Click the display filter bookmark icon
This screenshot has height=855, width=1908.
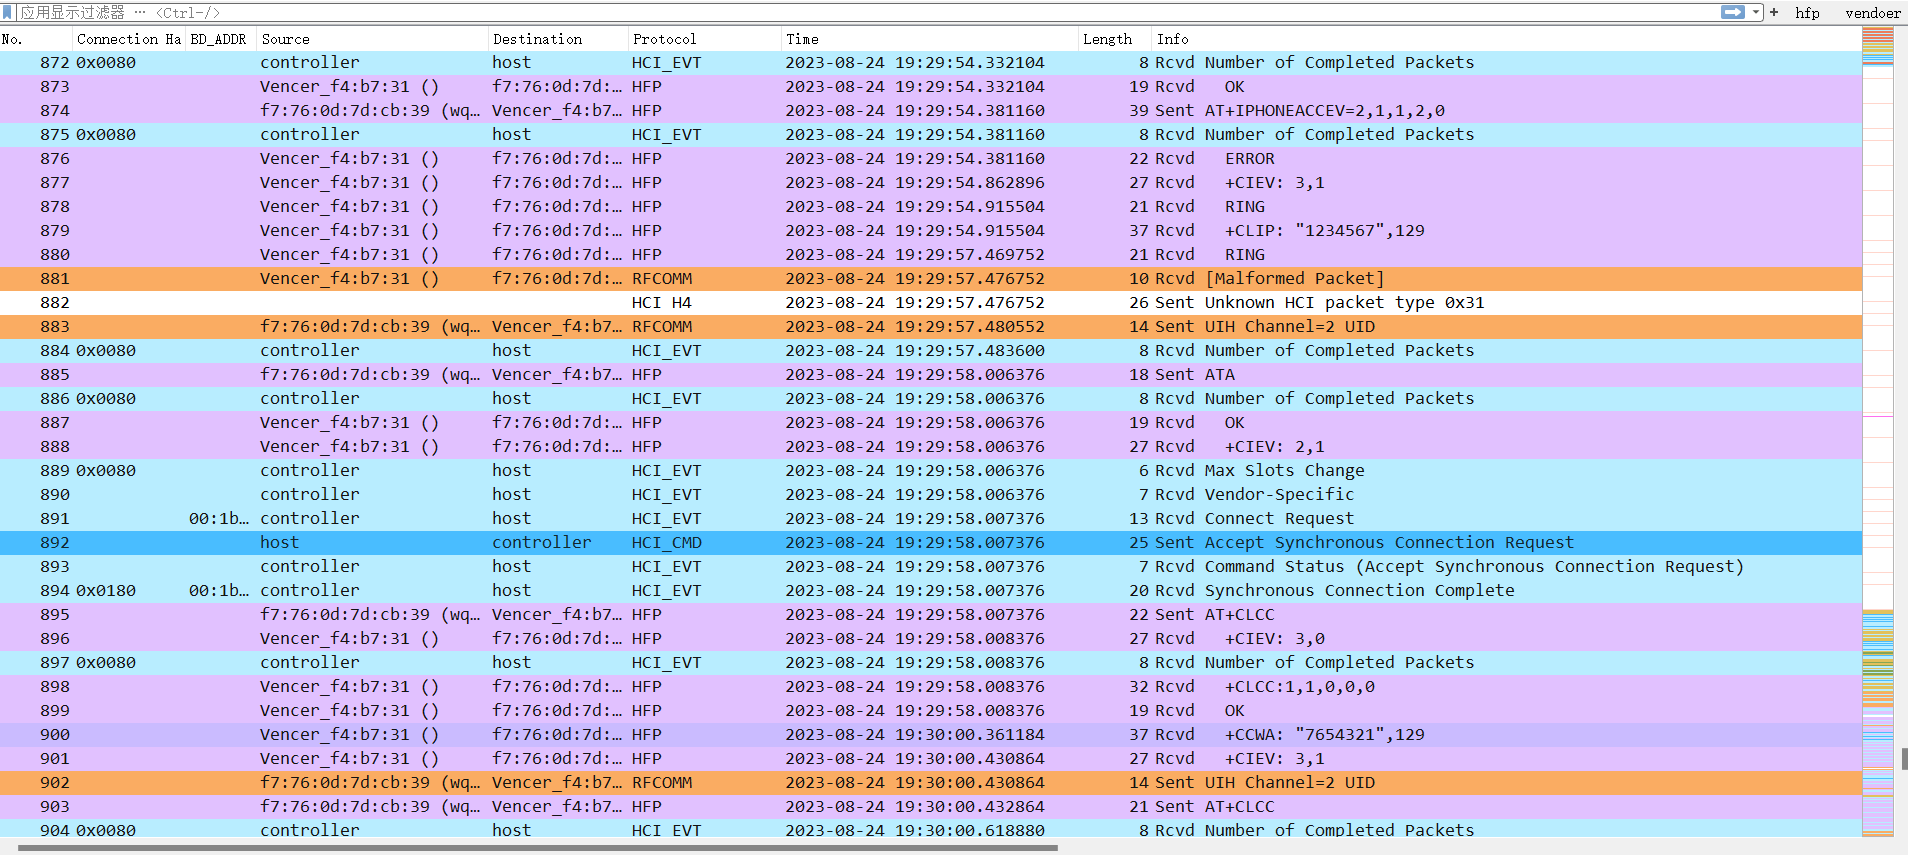point(8,12)
